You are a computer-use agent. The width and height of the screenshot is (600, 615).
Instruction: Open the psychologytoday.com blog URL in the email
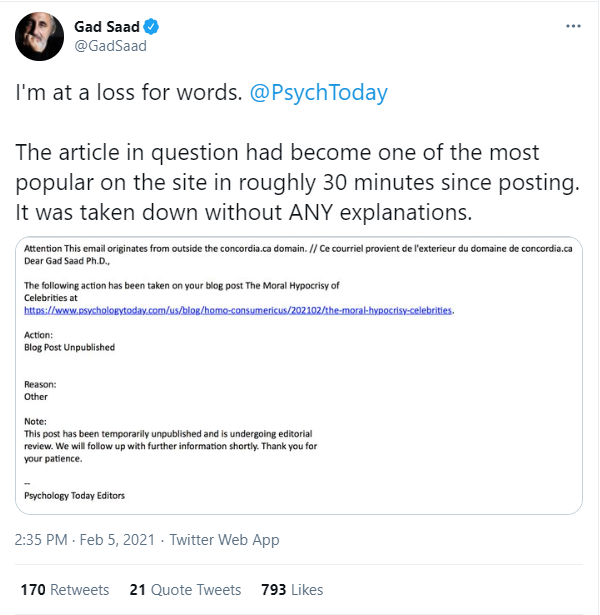point(240,311)
